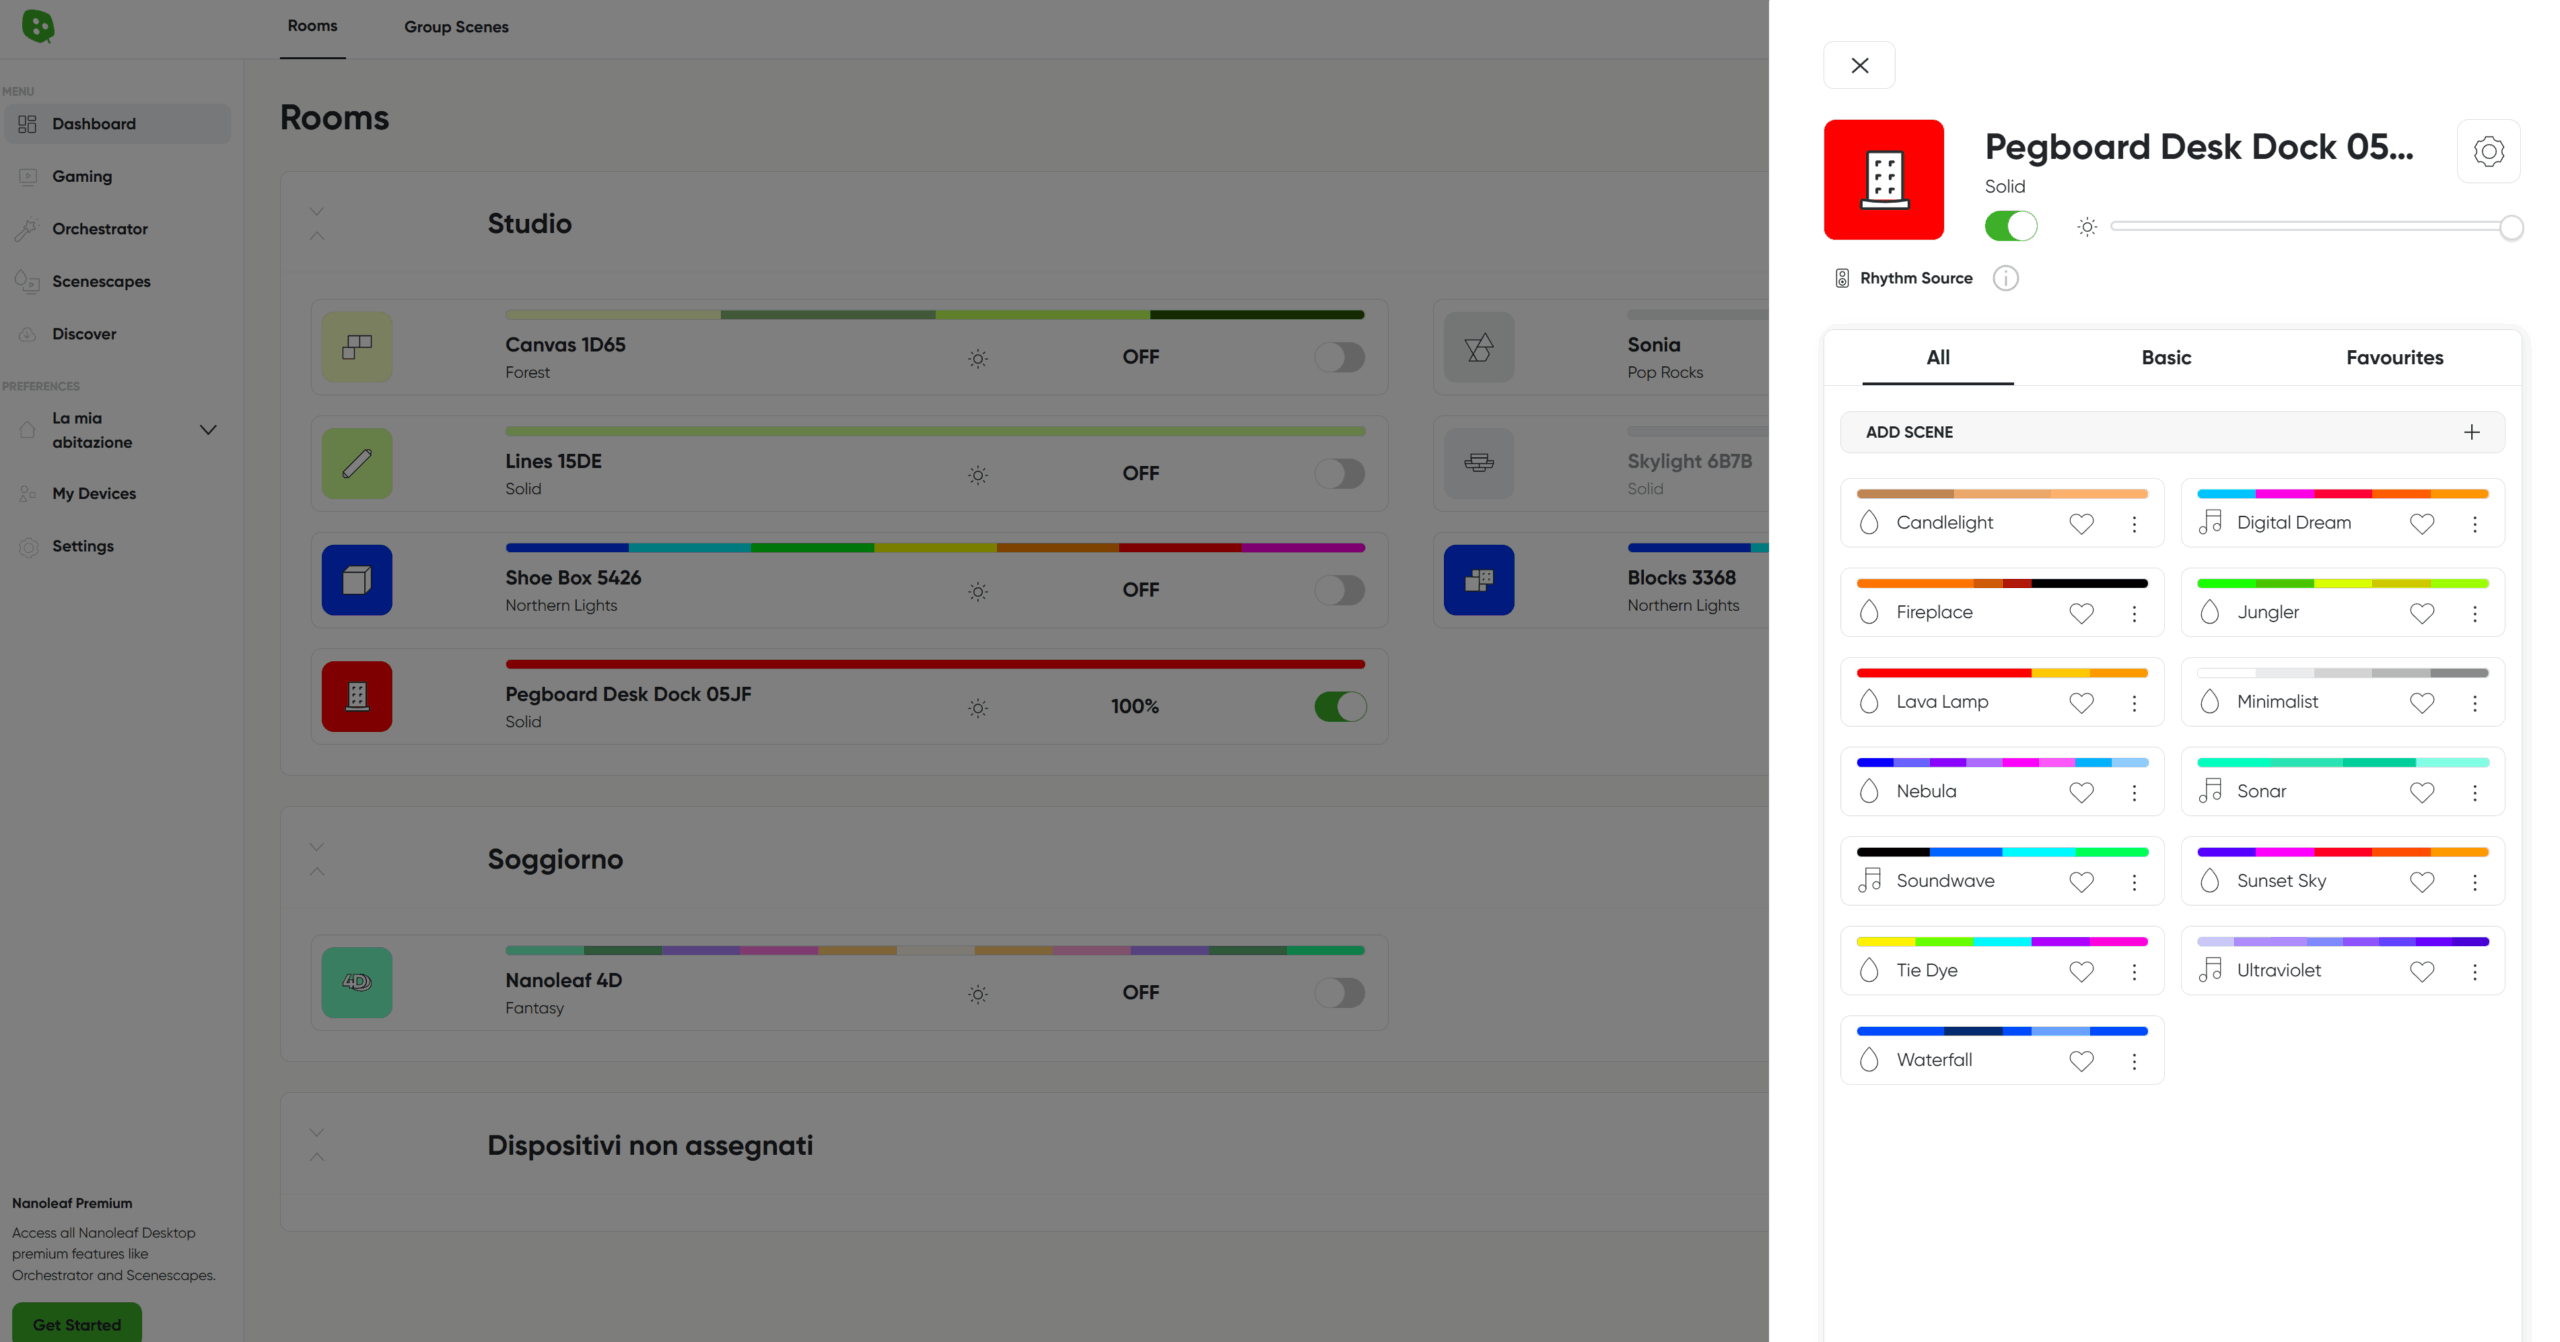Open more options for Fireplace scene
Viewport: 2560px width, 1342px height.
click(2134, 613)
